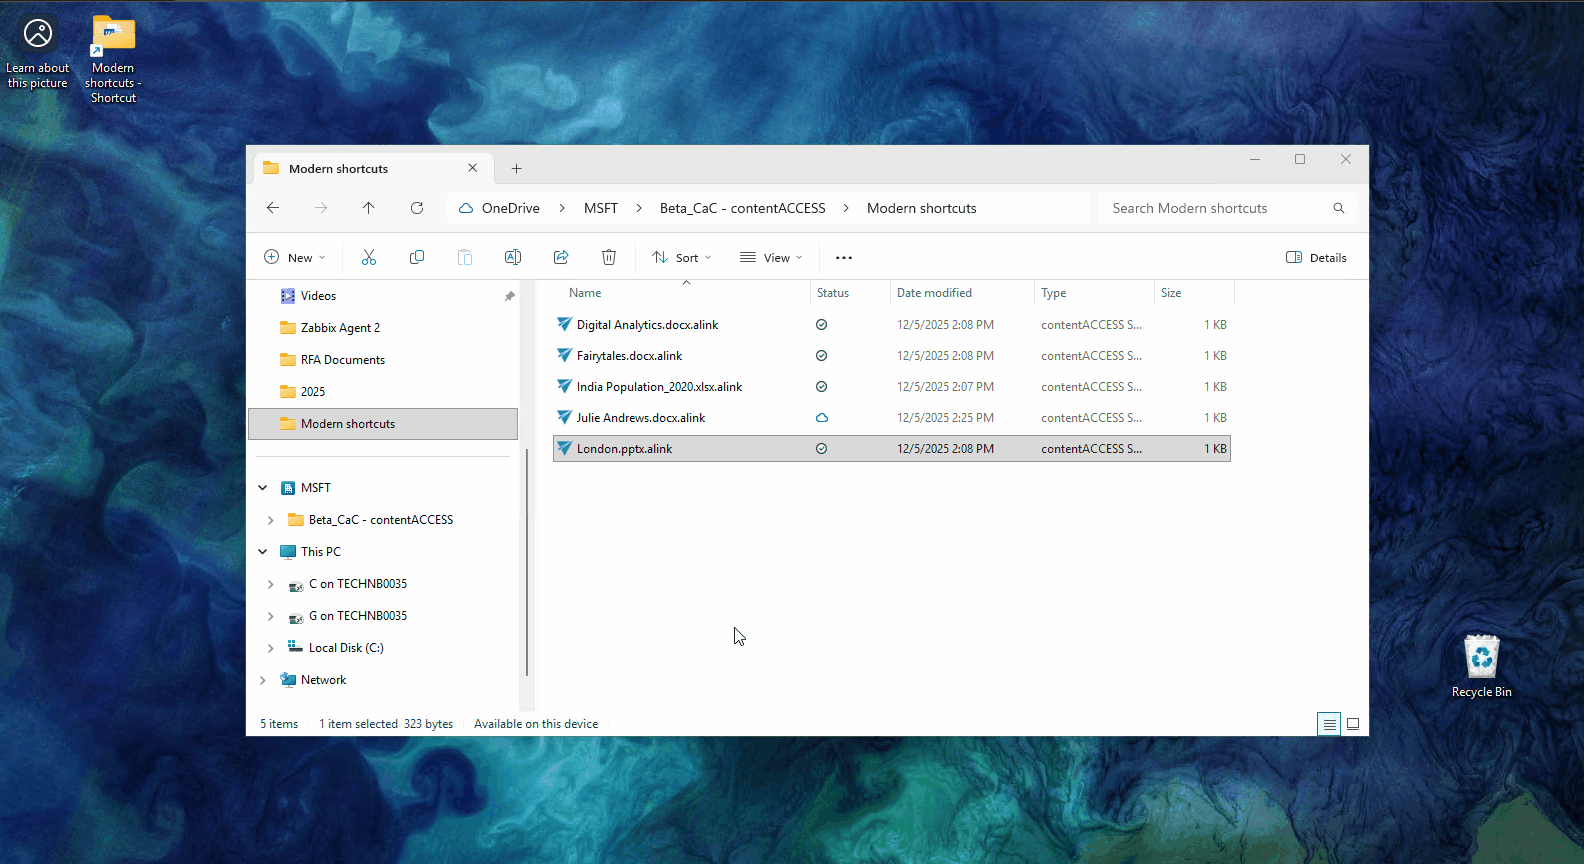The width and height of the screenshot is (1584, 864).
Task: Click the forward navigation arrow
Action: pos(321,208)
